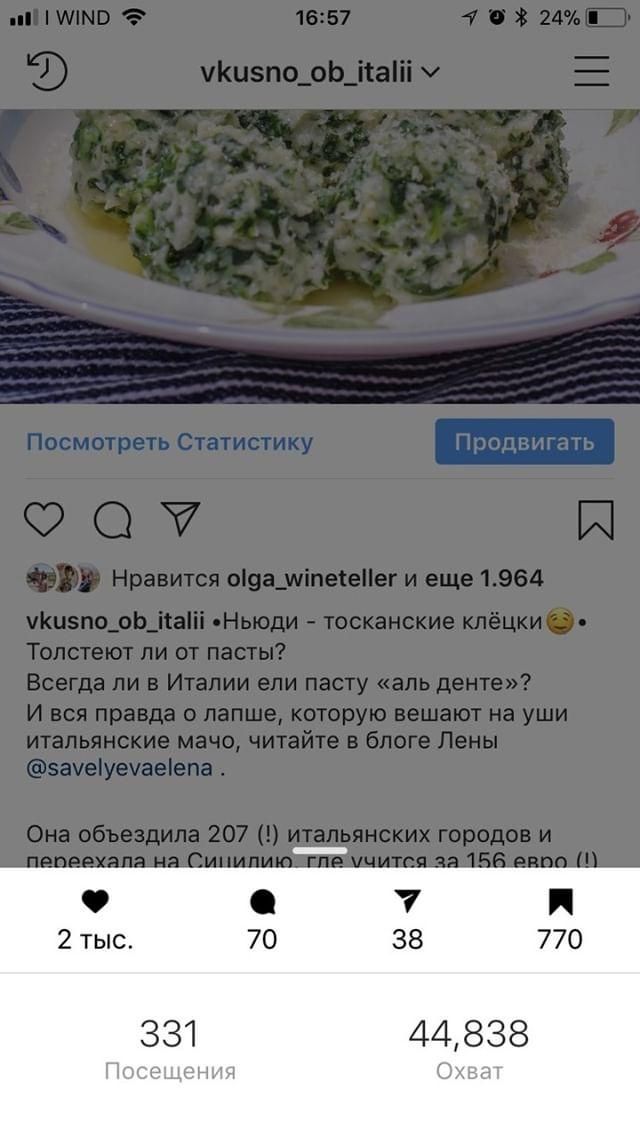Tap the filled bookmark saves stat
The height and width of the screenshot is (1137, 640).
(x=560, y=919)
